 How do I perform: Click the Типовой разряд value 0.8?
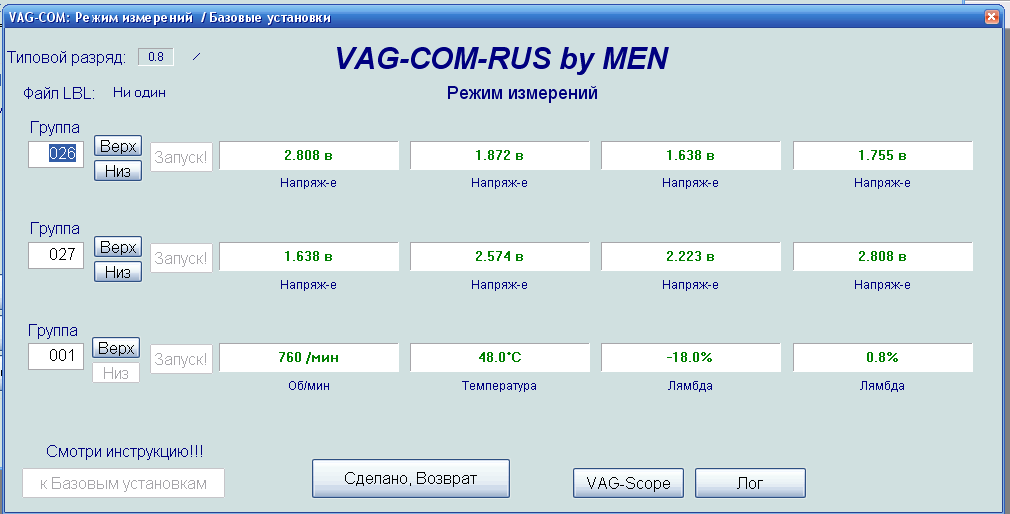[156, 57]
